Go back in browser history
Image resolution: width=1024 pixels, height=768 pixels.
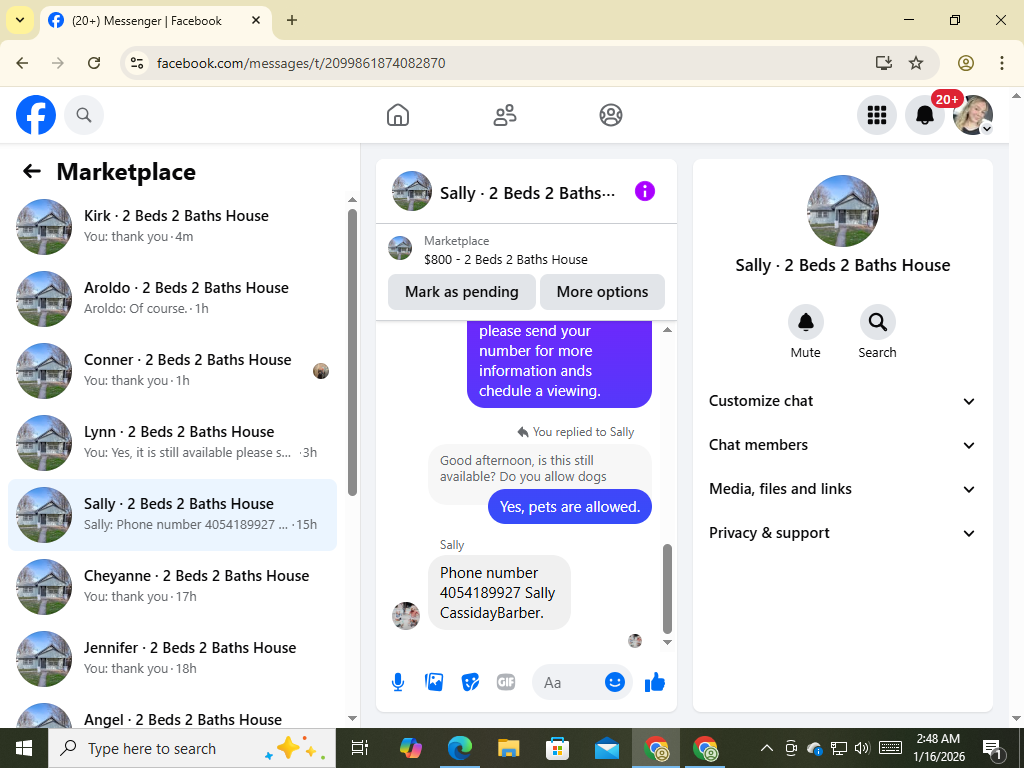(x=22, y=63)
